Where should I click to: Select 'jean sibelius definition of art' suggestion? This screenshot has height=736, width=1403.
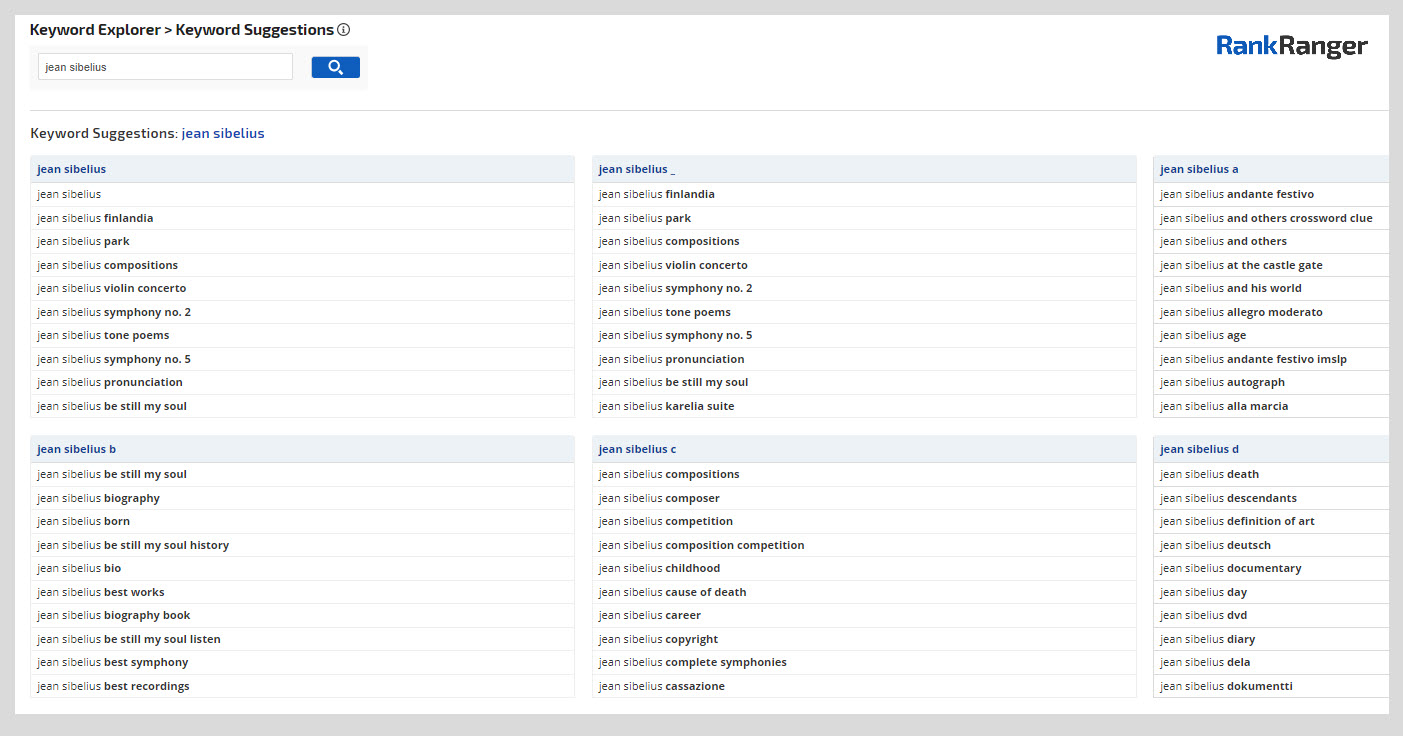1237,521
